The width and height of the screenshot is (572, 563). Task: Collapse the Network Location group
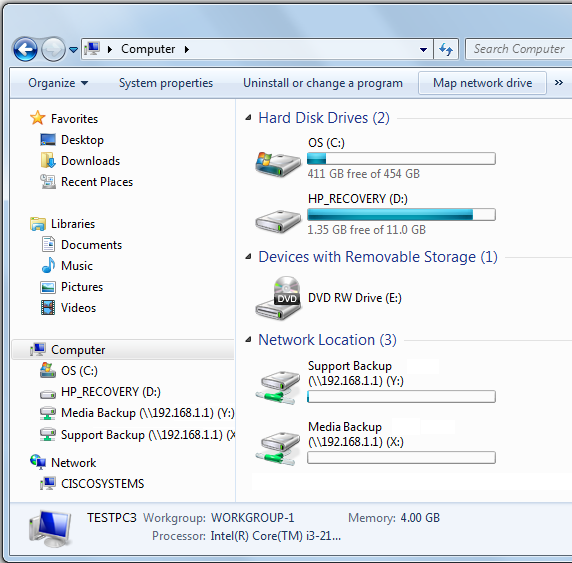248,340
